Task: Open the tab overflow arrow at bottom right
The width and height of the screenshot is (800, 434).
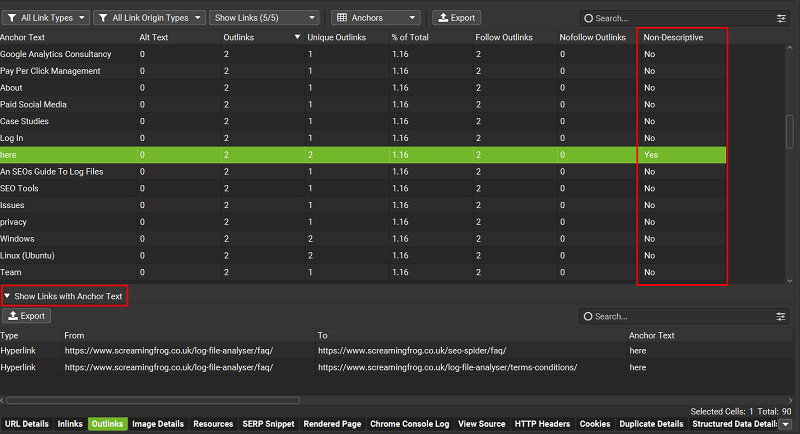Action: (x=785, y=424)
